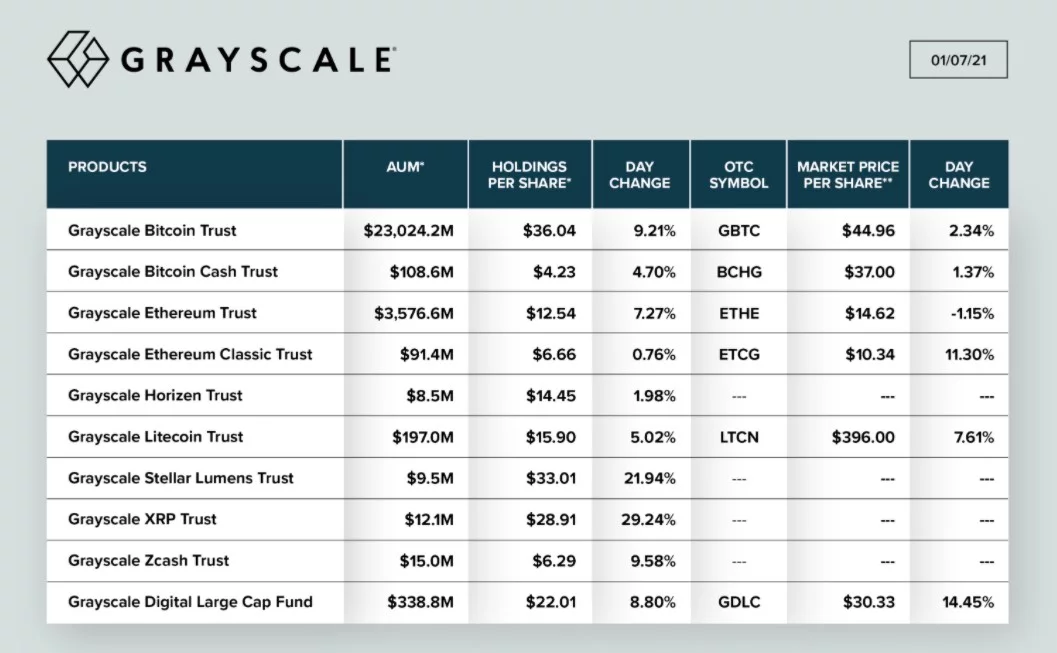Click the OTC Symbol column header
This screenshot has width=1057, height=653.
738,175
